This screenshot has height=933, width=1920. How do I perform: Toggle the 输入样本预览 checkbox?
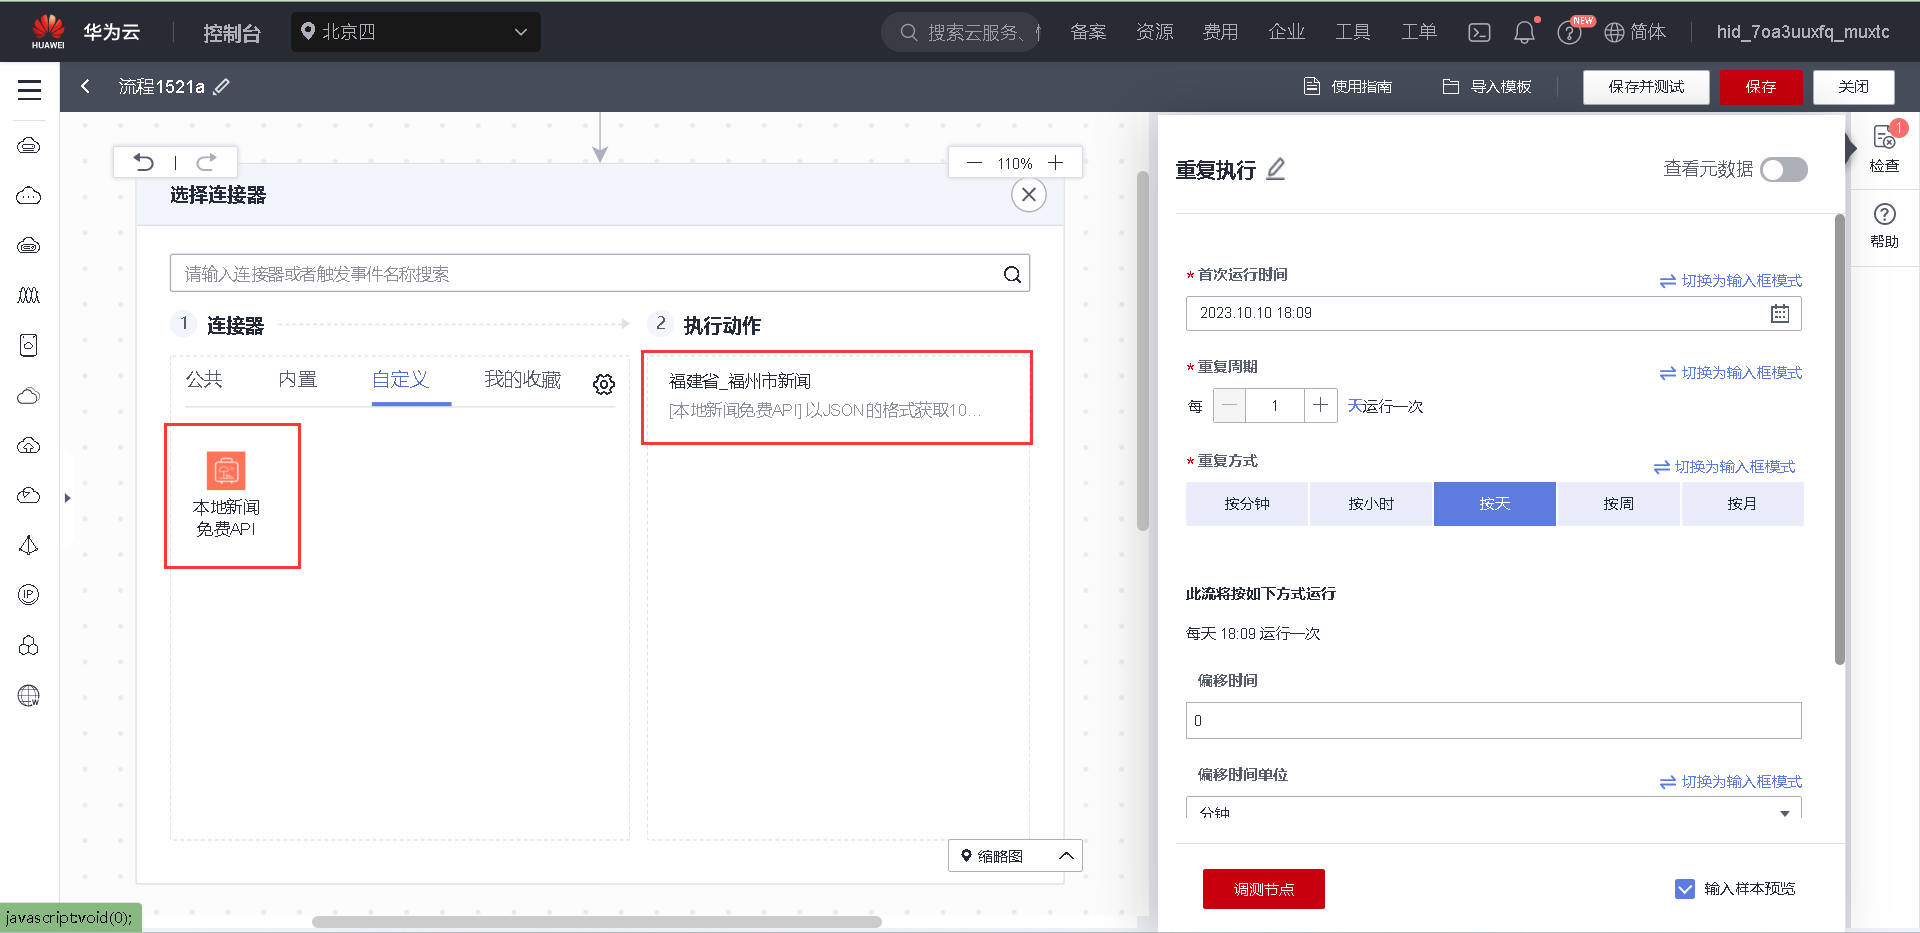(x=1685, y=889)
